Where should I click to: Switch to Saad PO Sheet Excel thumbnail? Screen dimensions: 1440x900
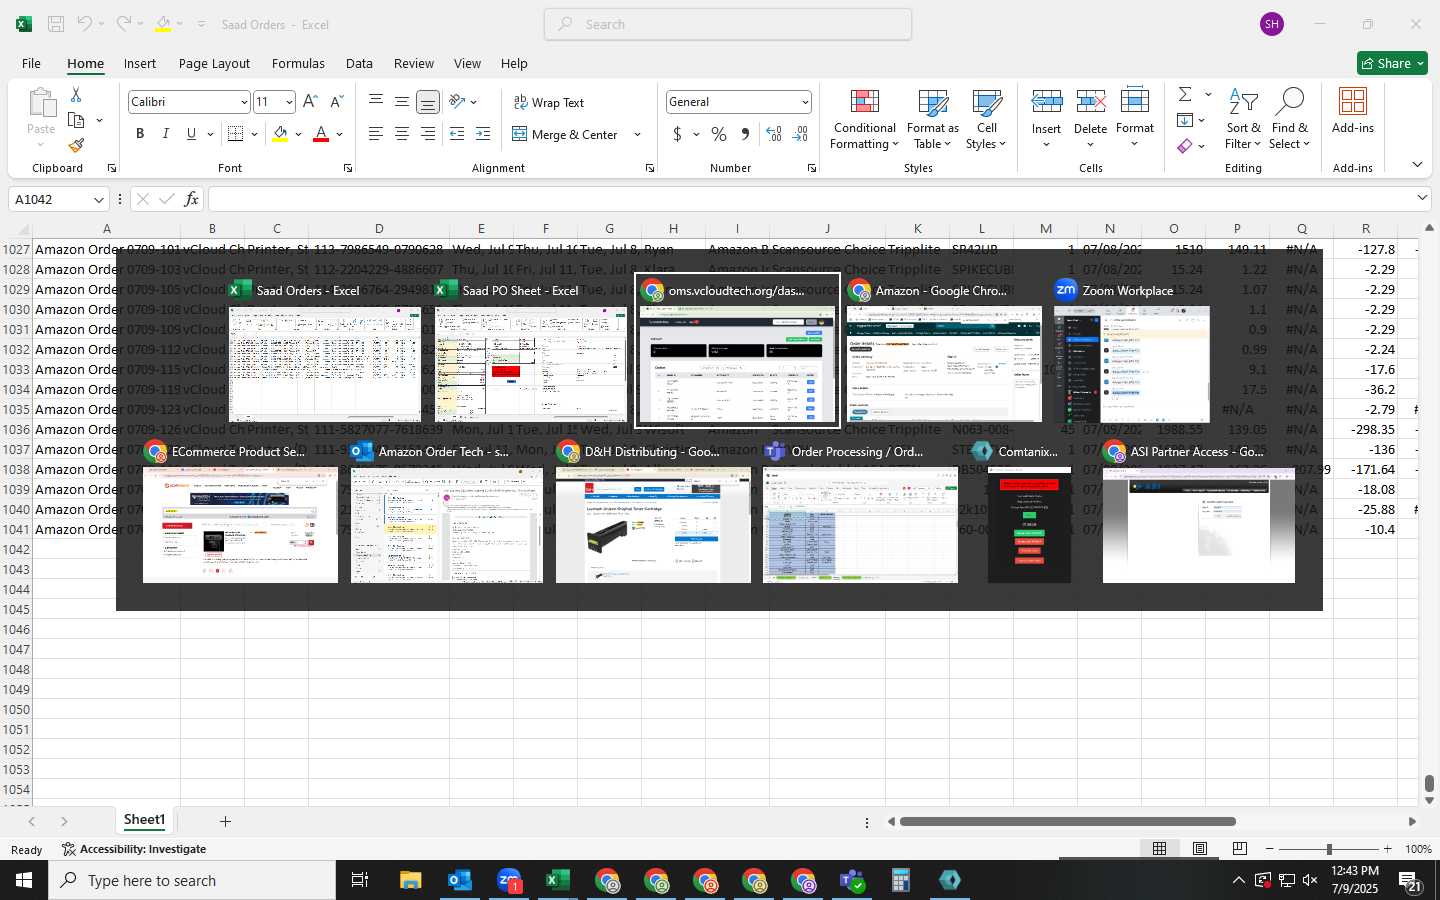[x=531, y=364]
